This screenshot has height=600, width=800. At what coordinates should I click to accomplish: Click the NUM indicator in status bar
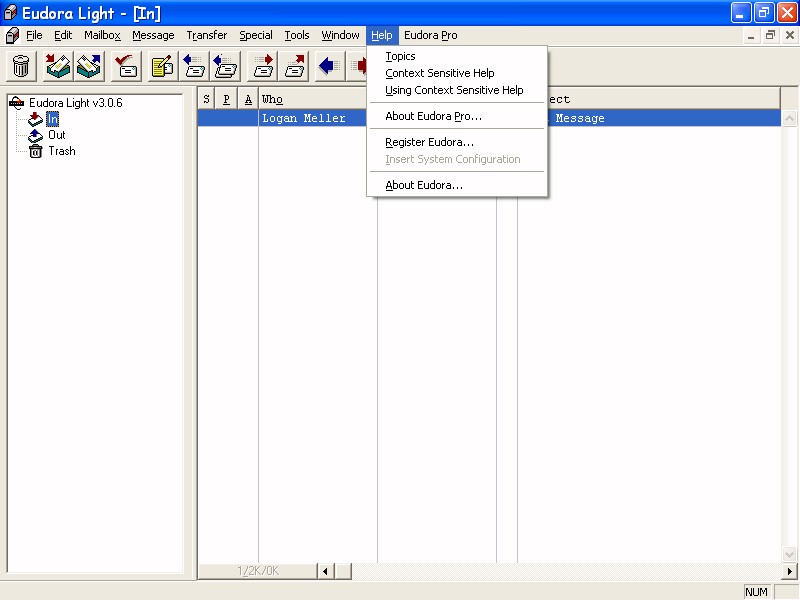(x=756, y=592)
